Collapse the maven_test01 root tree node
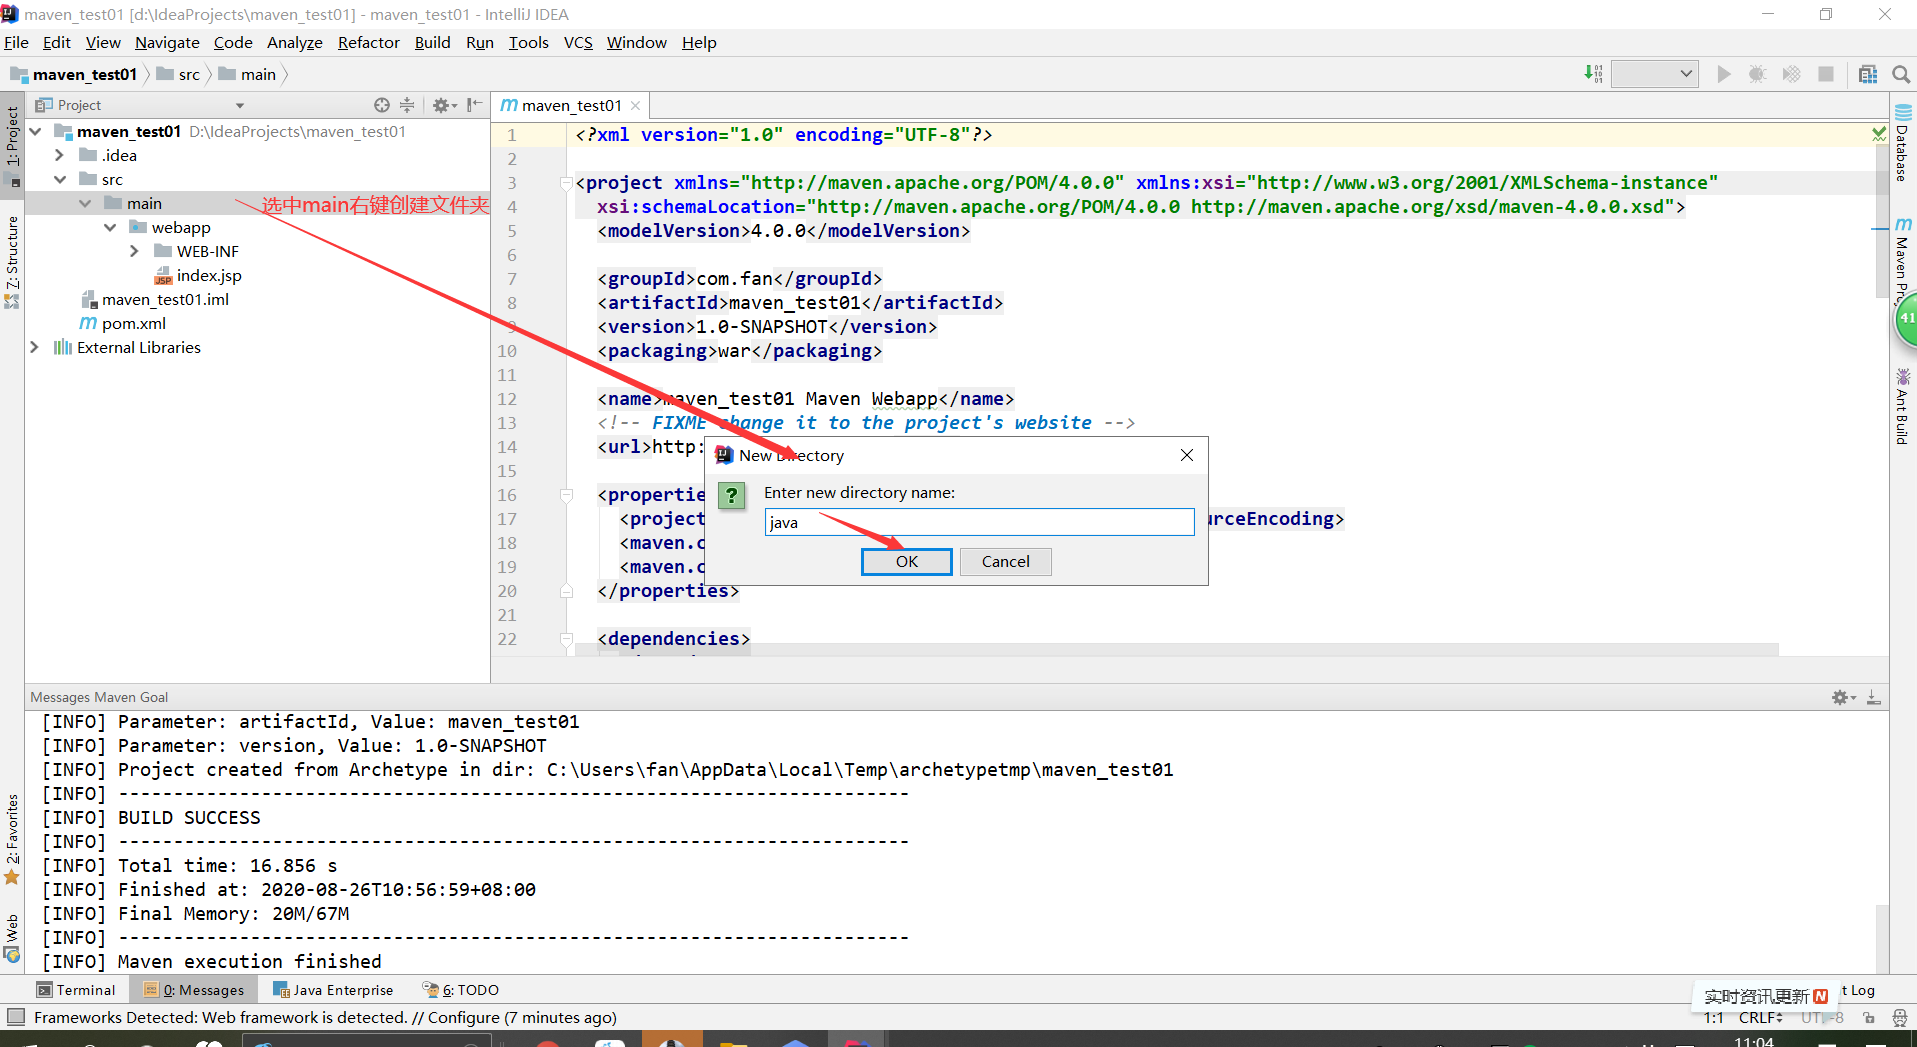The height and width of the screenshot is (1047, 1917). click(x=36, y=131)
